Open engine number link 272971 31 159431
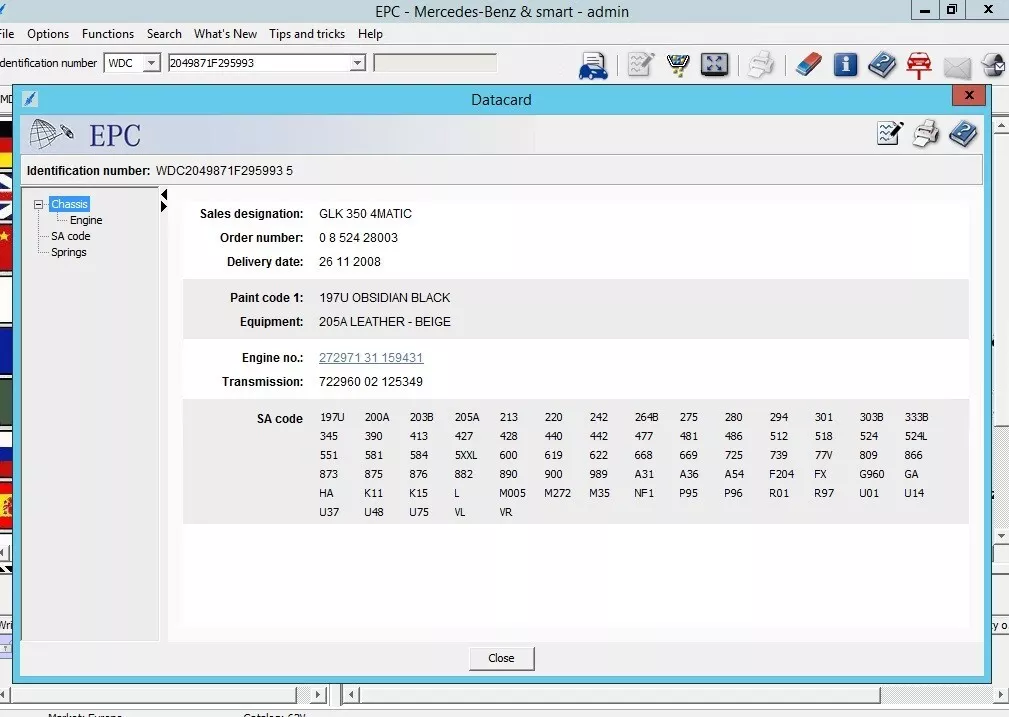 pos(371,358)
